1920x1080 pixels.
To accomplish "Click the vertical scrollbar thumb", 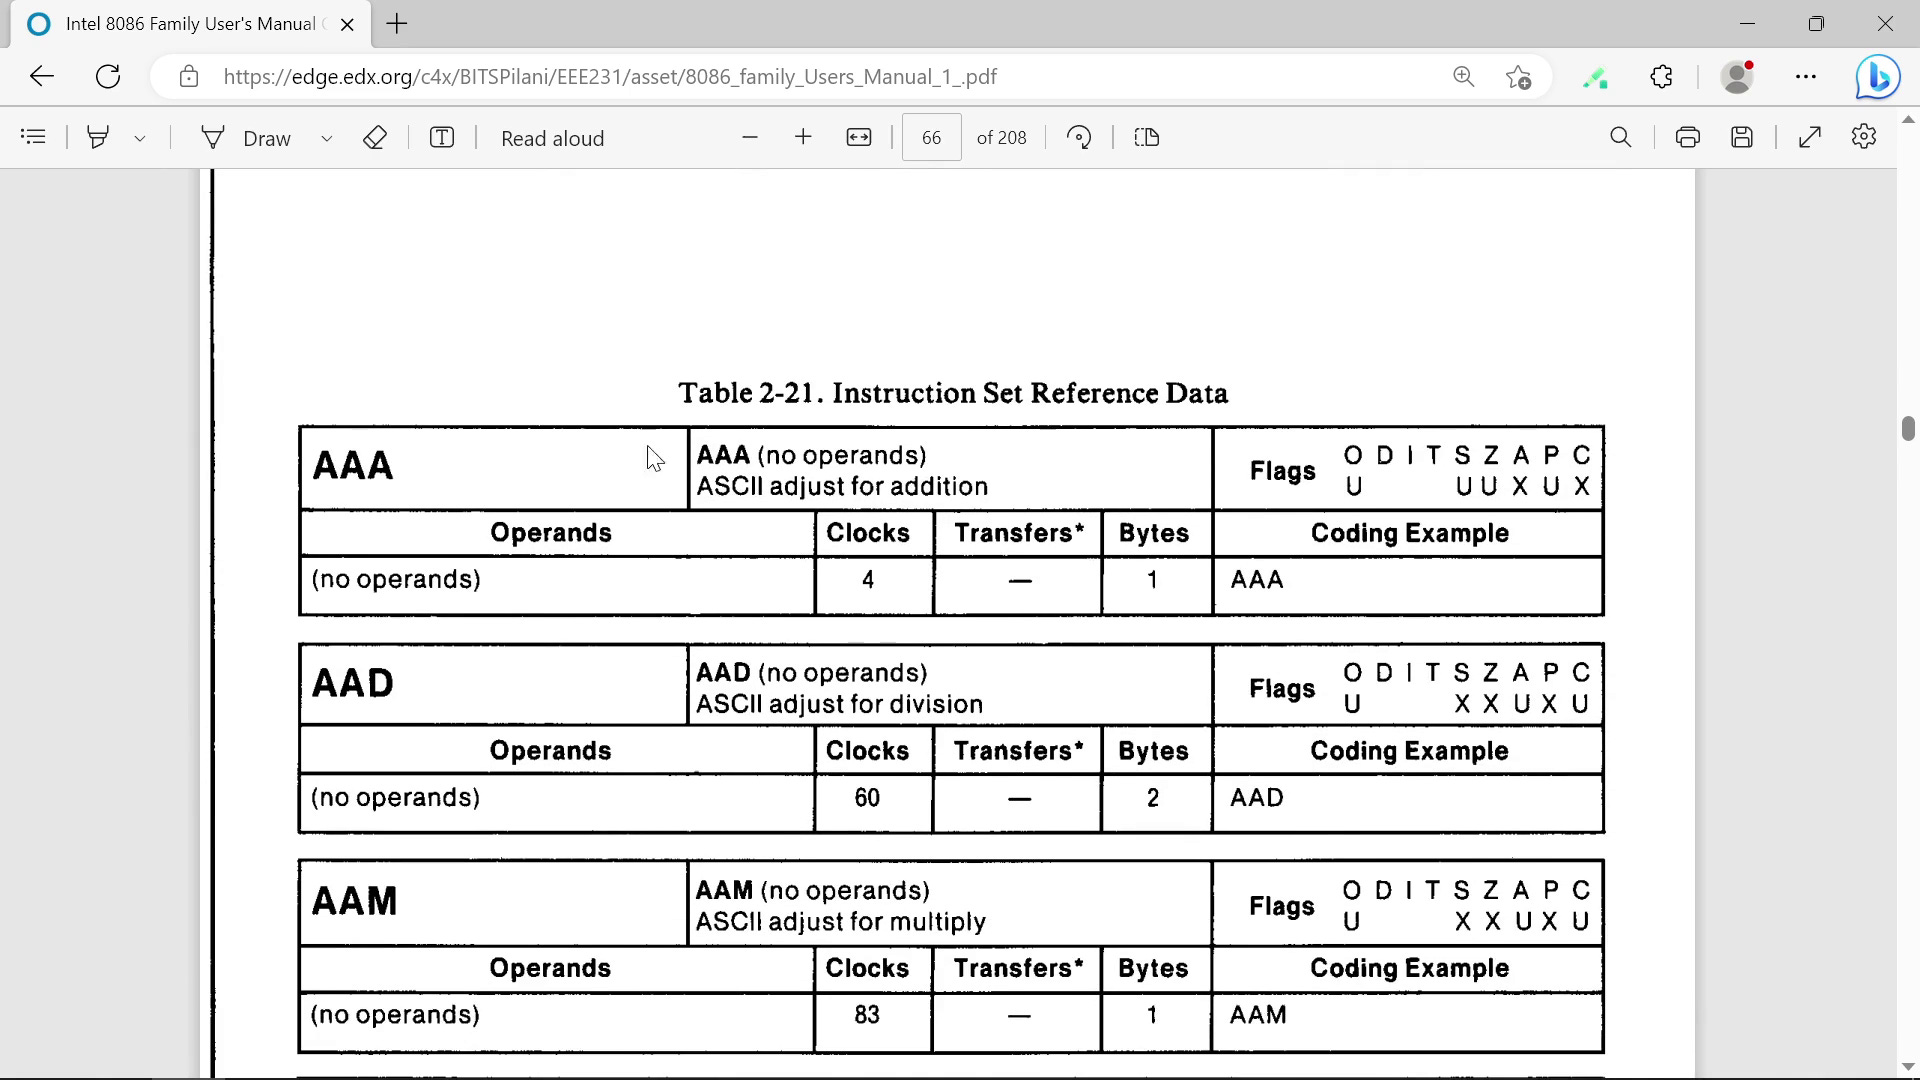I will (x=1907, y=428).
